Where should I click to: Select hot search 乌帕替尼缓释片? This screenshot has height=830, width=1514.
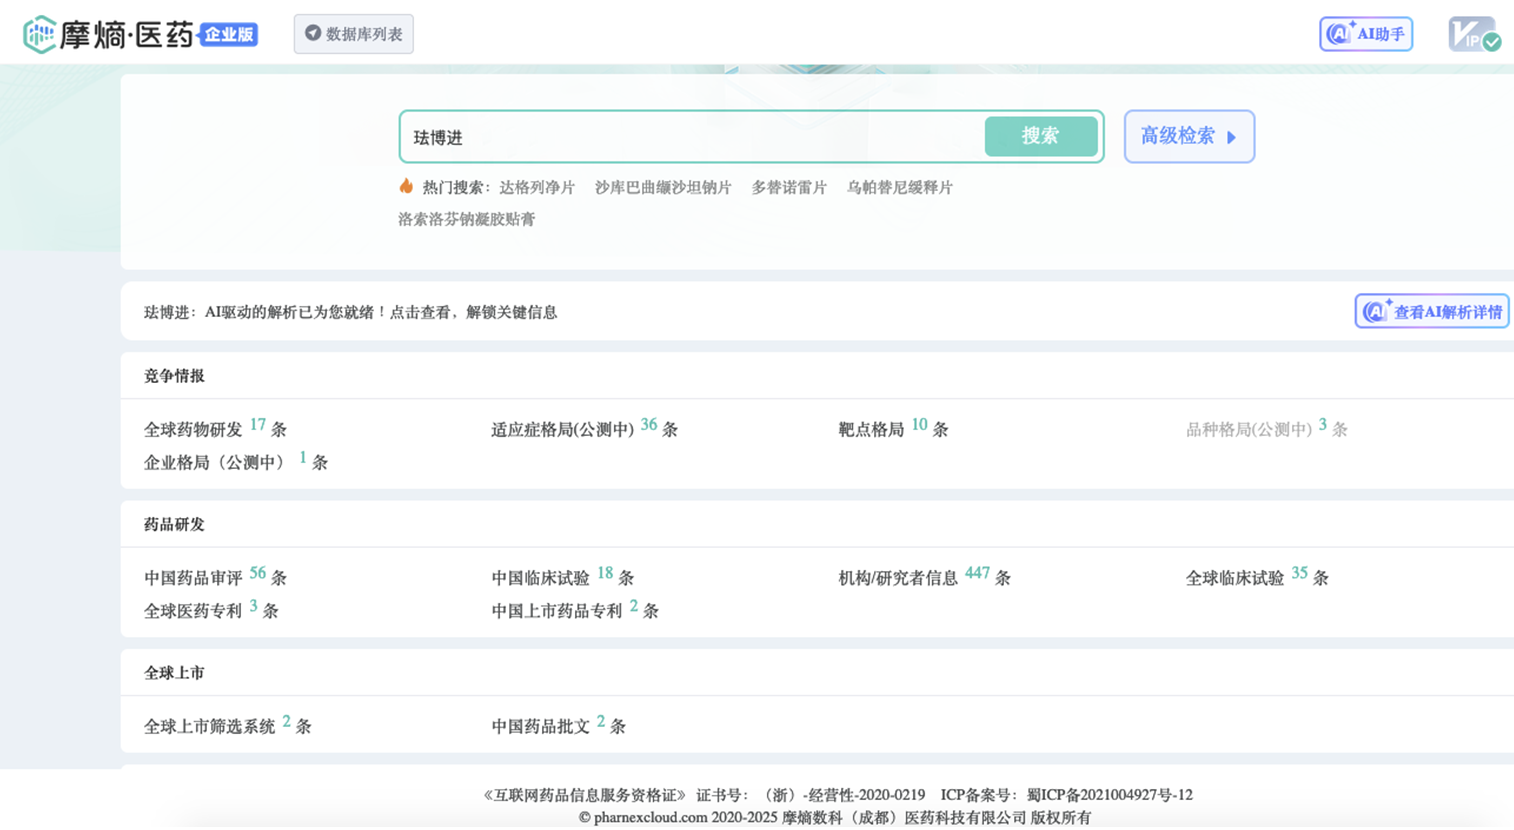tap(899, 188)
